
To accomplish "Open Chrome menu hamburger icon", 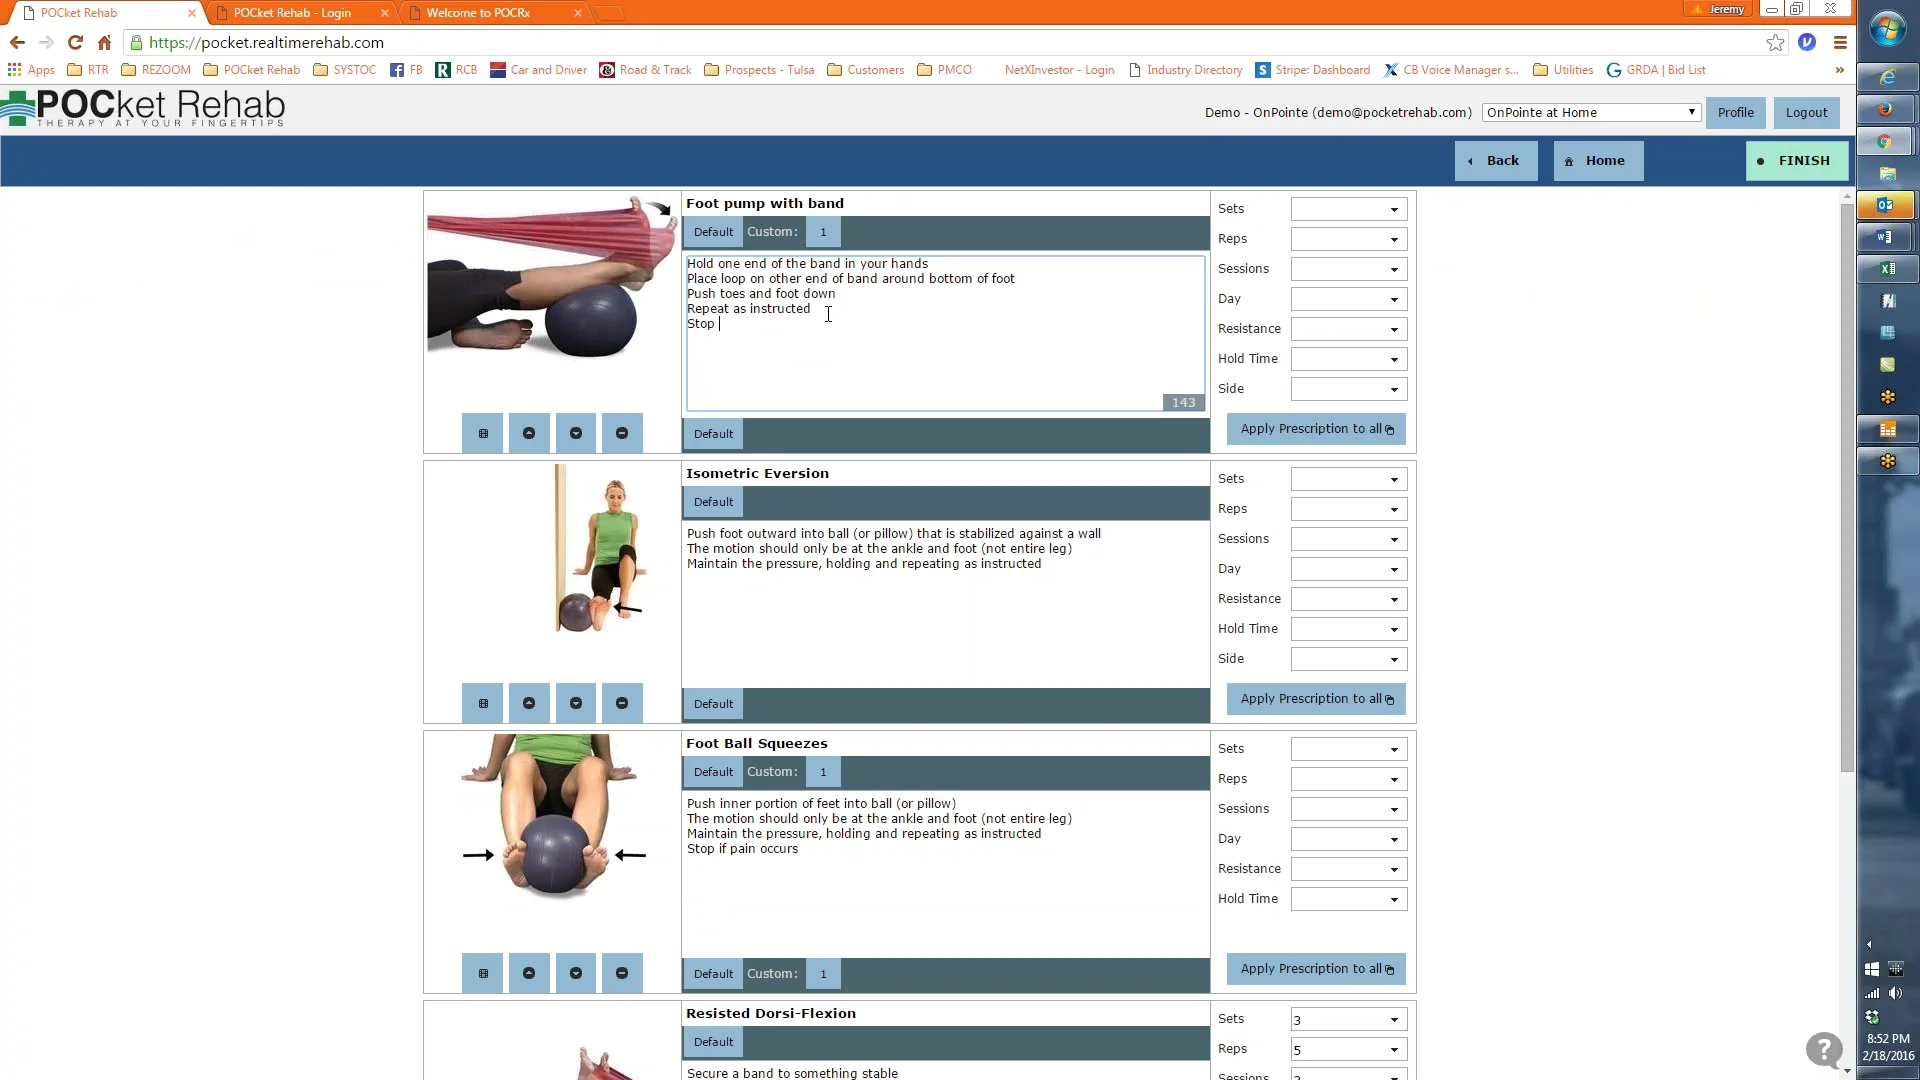I will point(1840,42).
